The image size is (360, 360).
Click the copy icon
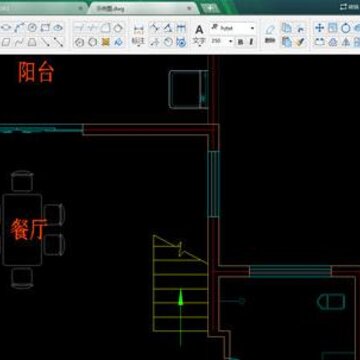286,28
